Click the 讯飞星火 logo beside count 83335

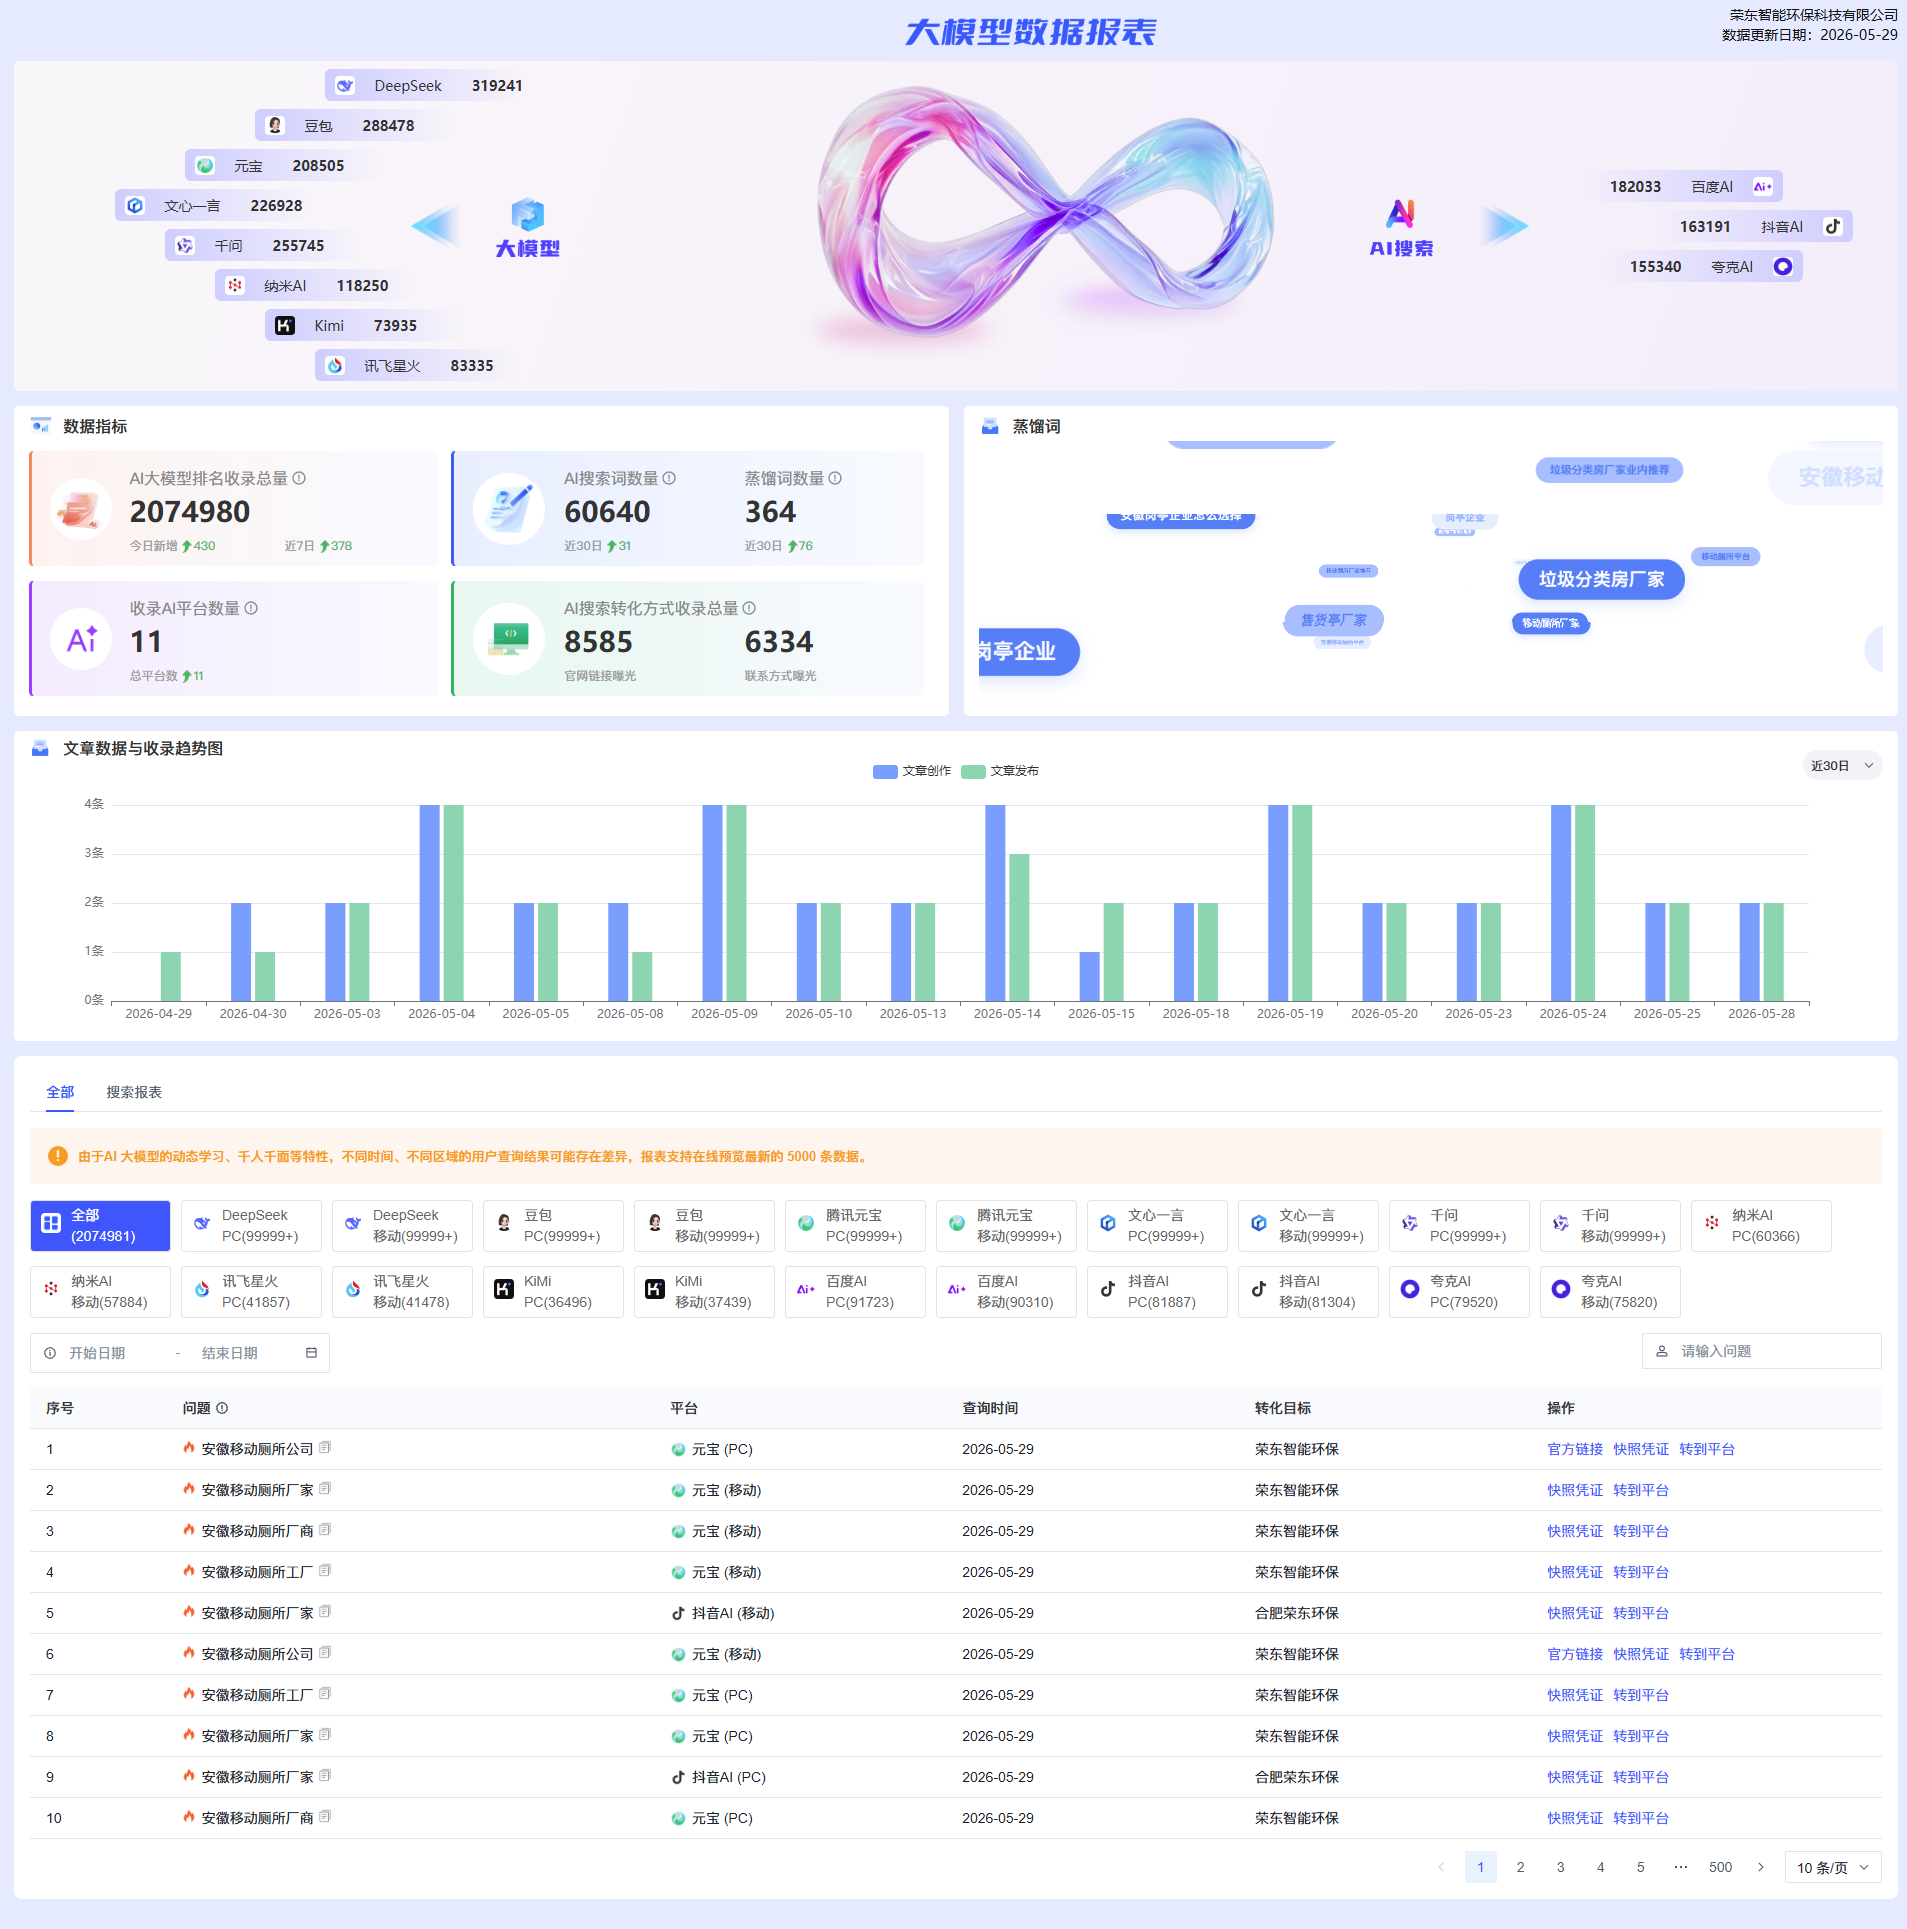[335, 366]
